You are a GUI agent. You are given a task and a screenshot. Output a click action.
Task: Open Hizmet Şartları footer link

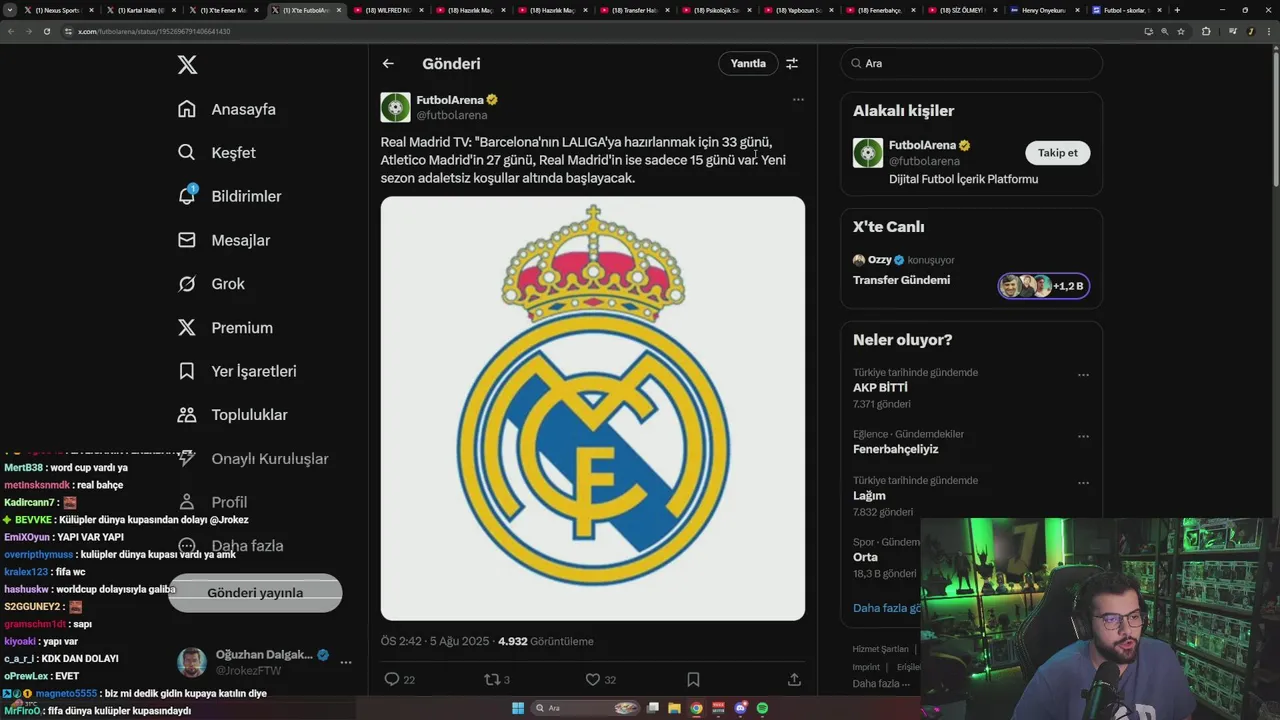881,649
